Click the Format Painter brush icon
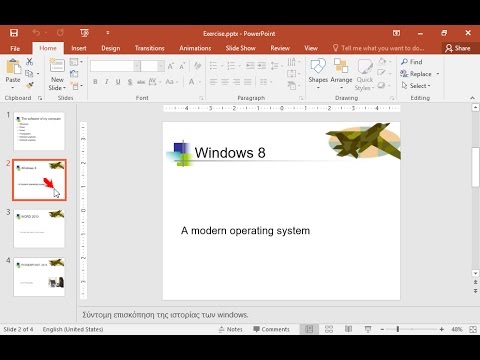This screenshot has height=360, width=480. (30, 85)
